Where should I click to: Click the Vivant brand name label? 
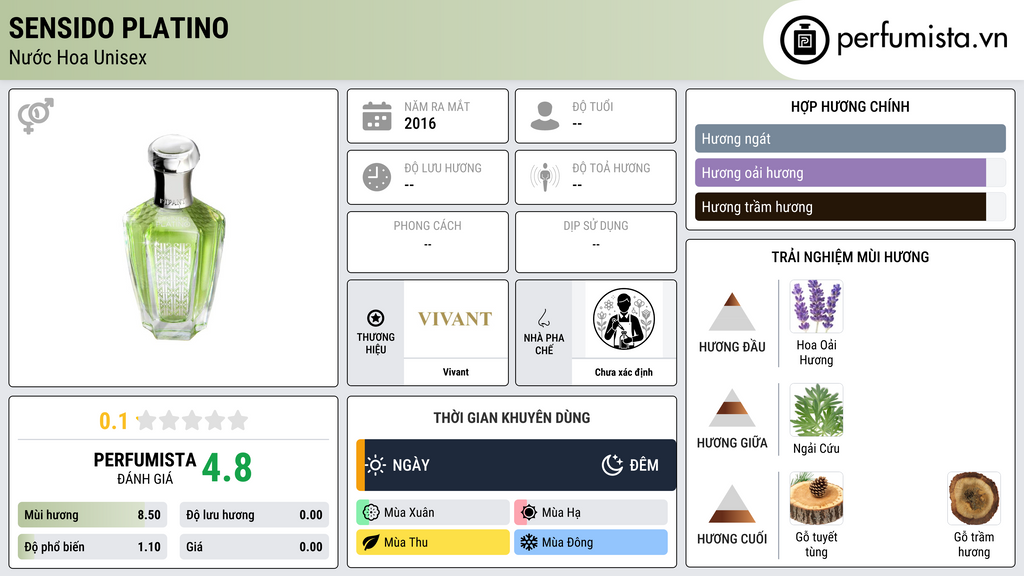coord(455,372)
